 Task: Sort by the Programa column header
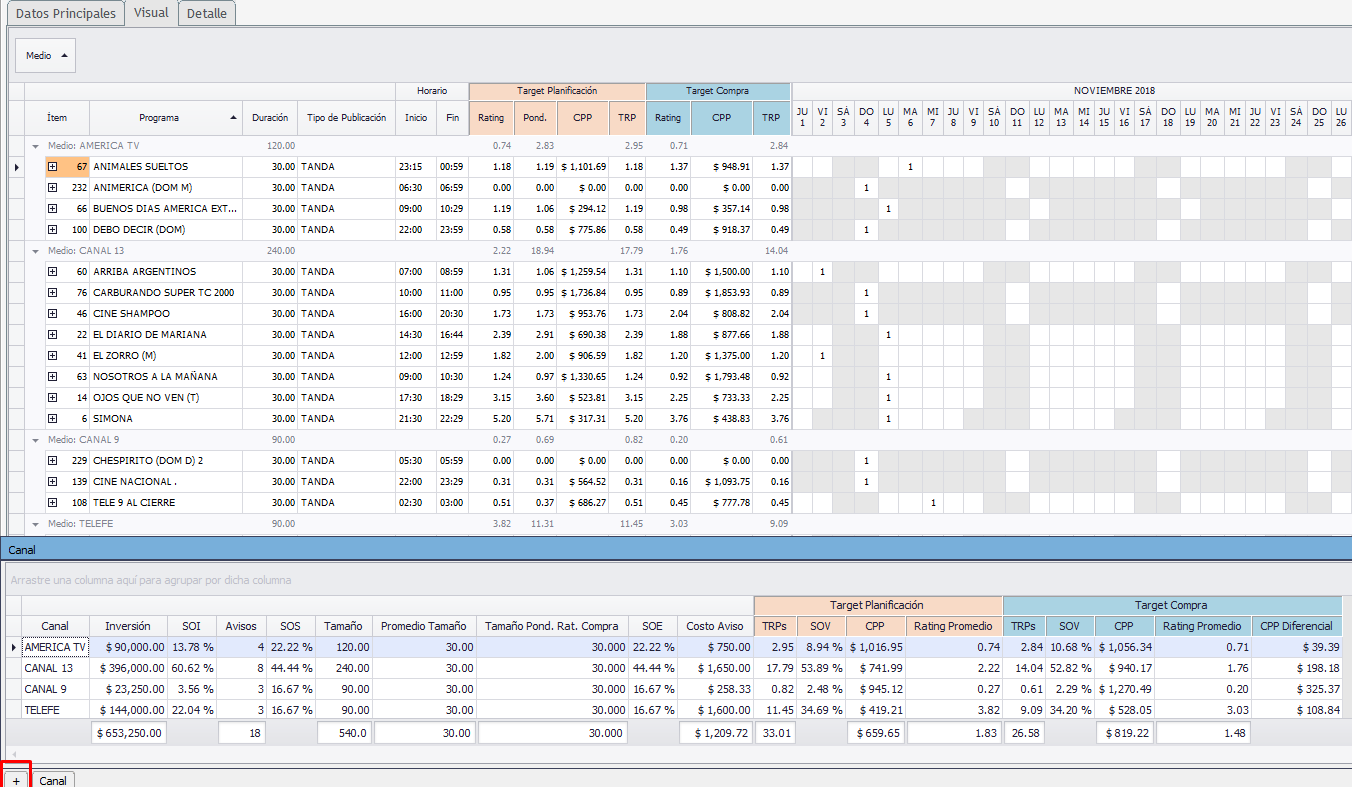tap(159, 118)
